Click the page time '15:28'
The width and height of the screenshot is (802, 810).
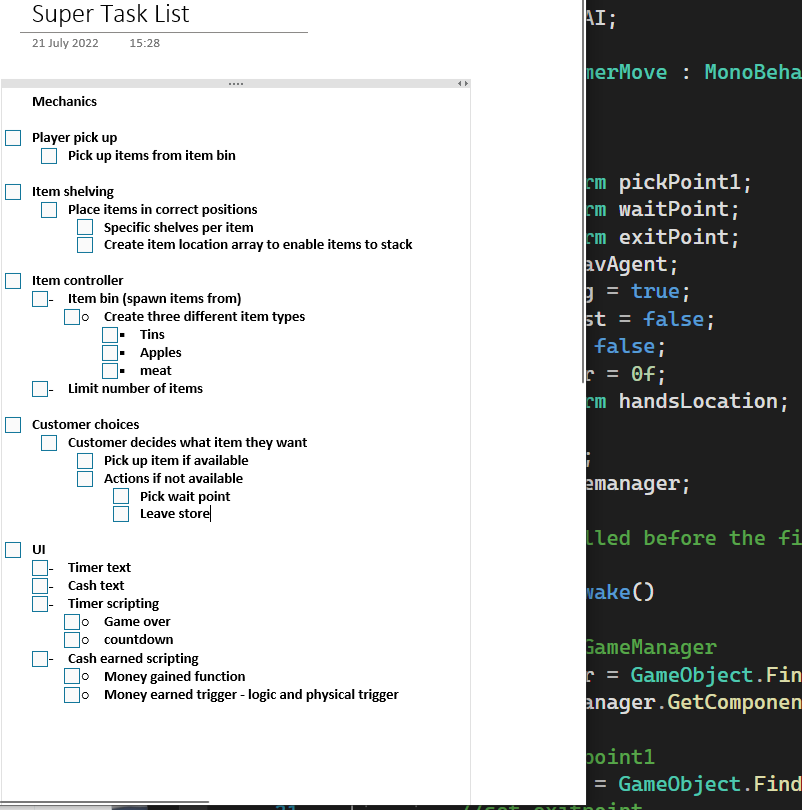coord(145,43)
